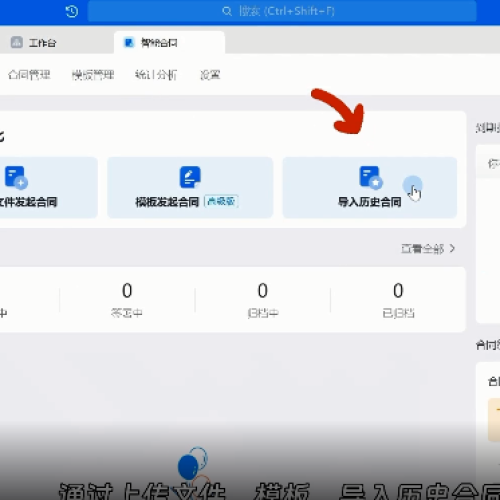Viewport: 500px width, 500px height.
Task: Open the history clock icon
Action: (72, 12)
